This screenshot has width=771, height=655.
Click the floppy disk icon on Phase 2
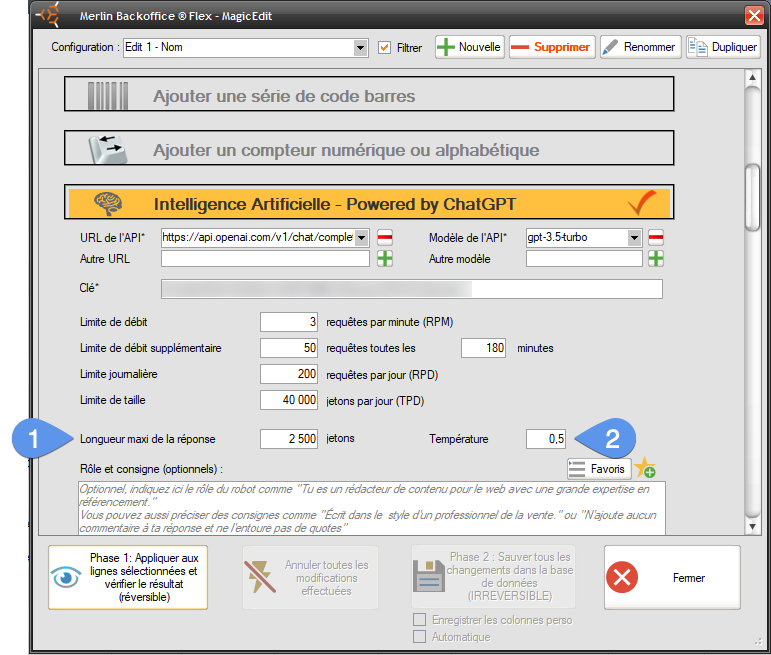coord(429,576)
